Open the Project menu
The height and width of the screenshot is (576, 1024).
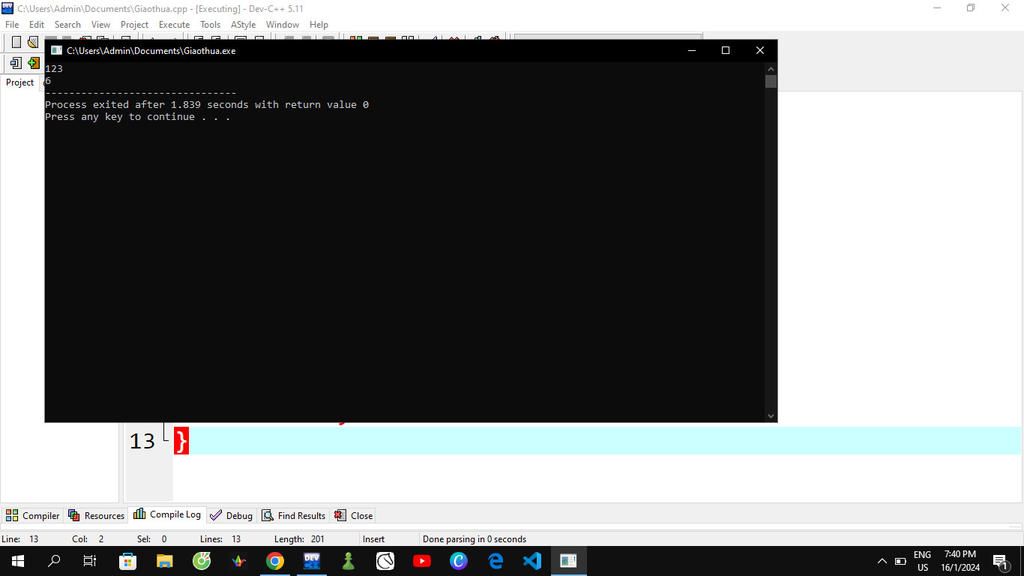pyautogui.click(x=134, y=25)
